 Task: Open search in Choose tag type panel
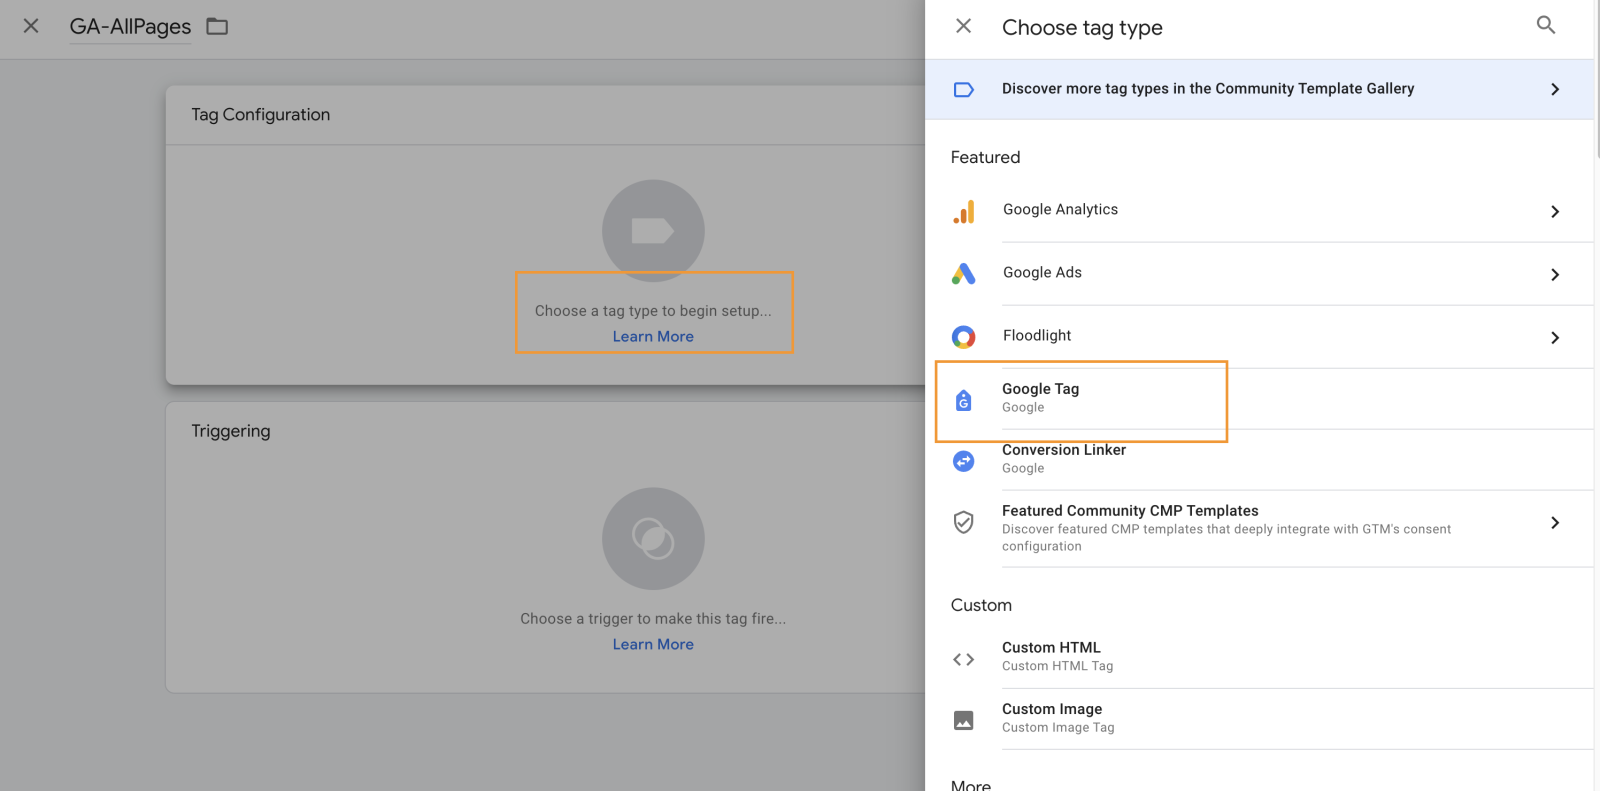pyautogui.click(x=1546, y=25)
